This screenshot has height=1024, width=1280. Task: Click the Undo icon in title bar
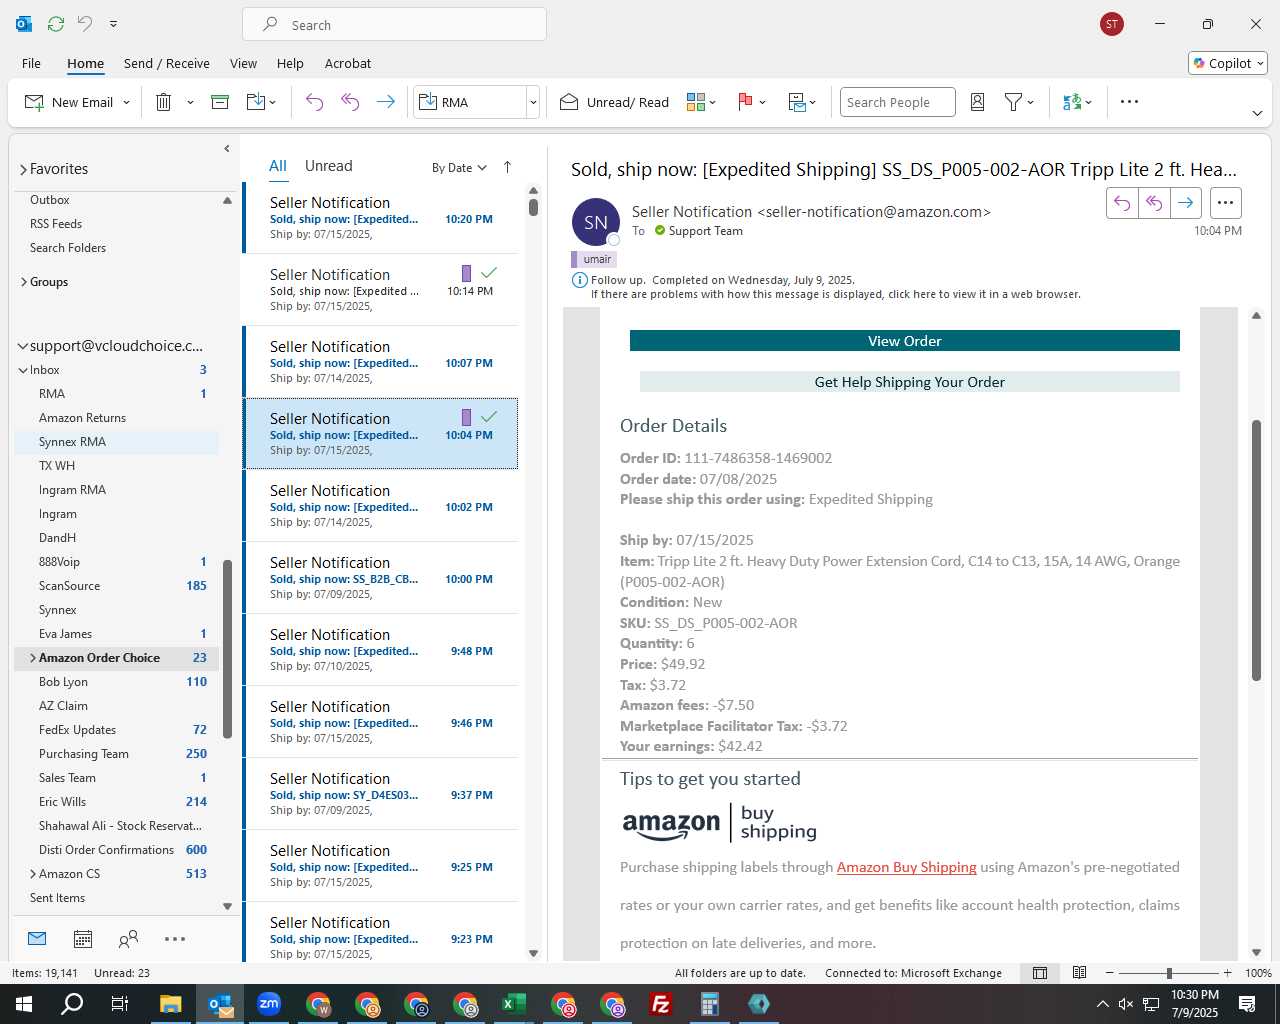pos(85,24)
